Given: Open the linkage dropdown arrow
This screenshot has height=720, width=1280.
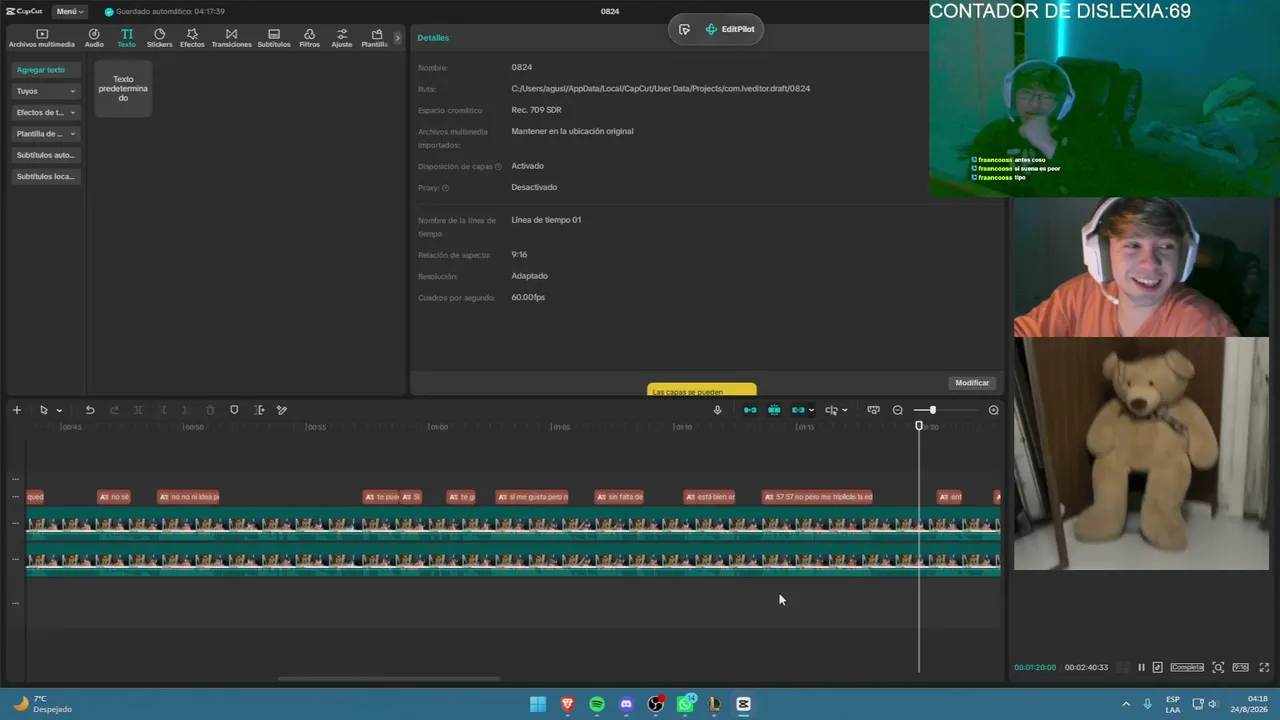Looking at the screenshot, I should [x=811, y=410].
